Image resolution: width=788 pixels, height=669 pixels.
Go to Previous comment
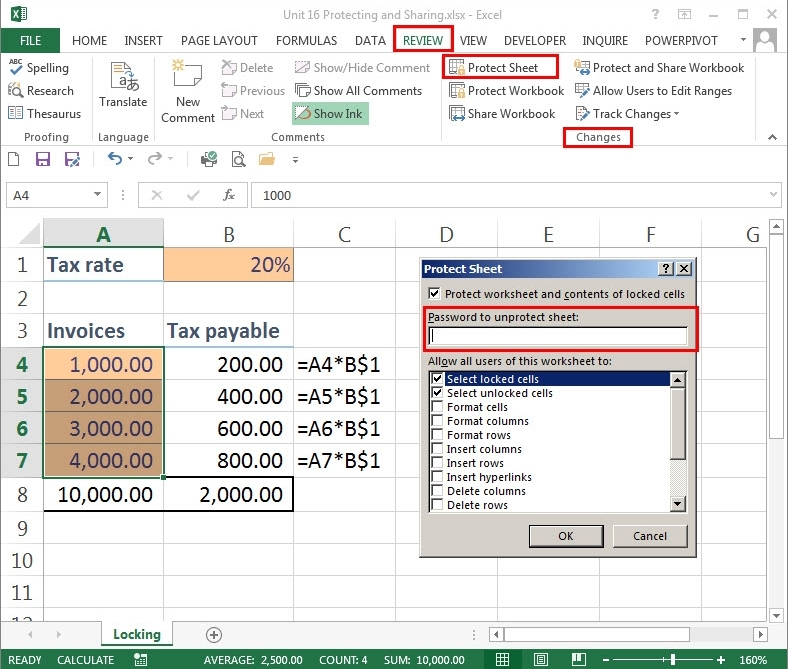253,90
